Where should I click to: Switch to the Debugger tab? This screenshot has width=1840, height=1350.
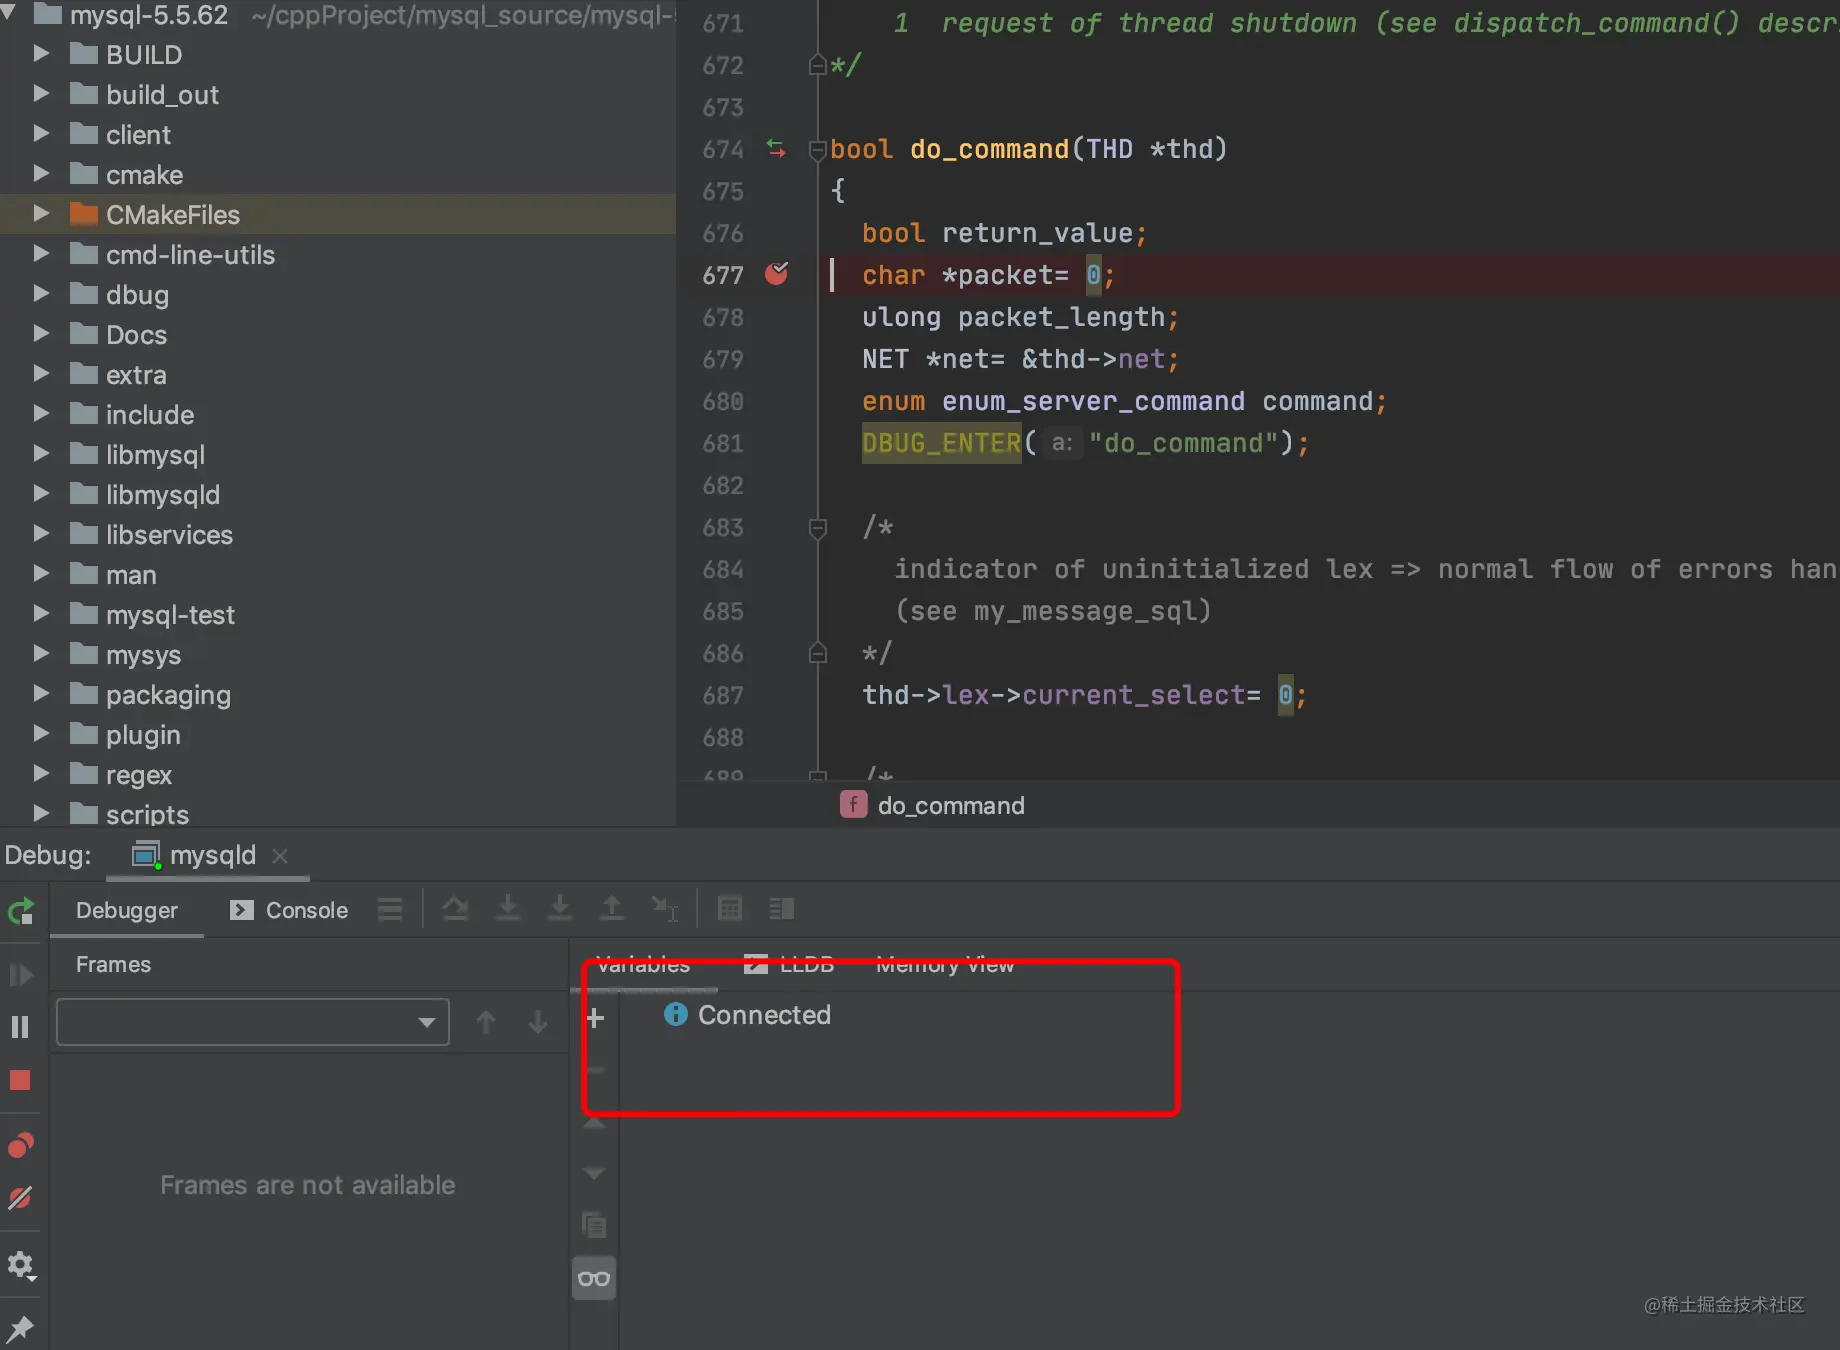point(127,910)
